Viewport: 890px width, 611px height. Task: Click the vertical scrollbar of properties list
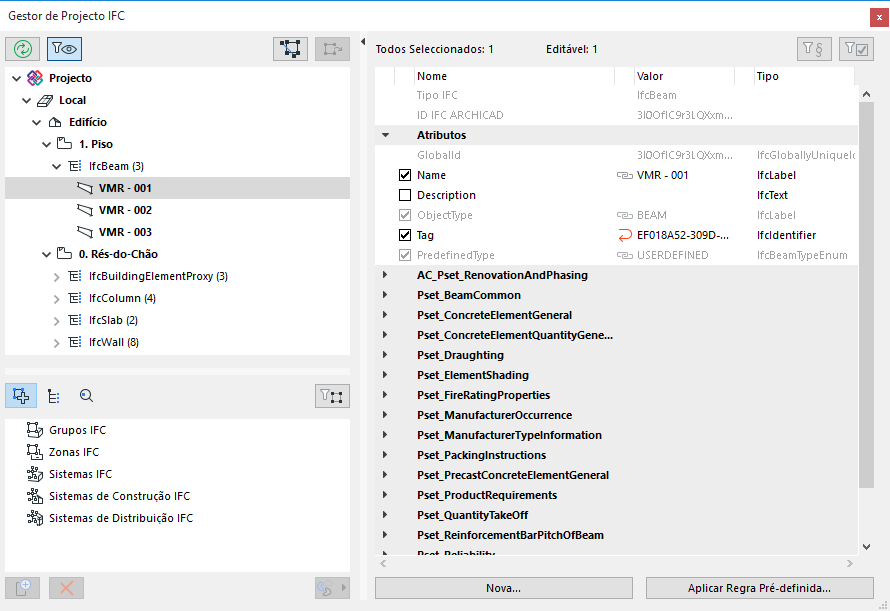pyautogui.click(x=866, y=300)
